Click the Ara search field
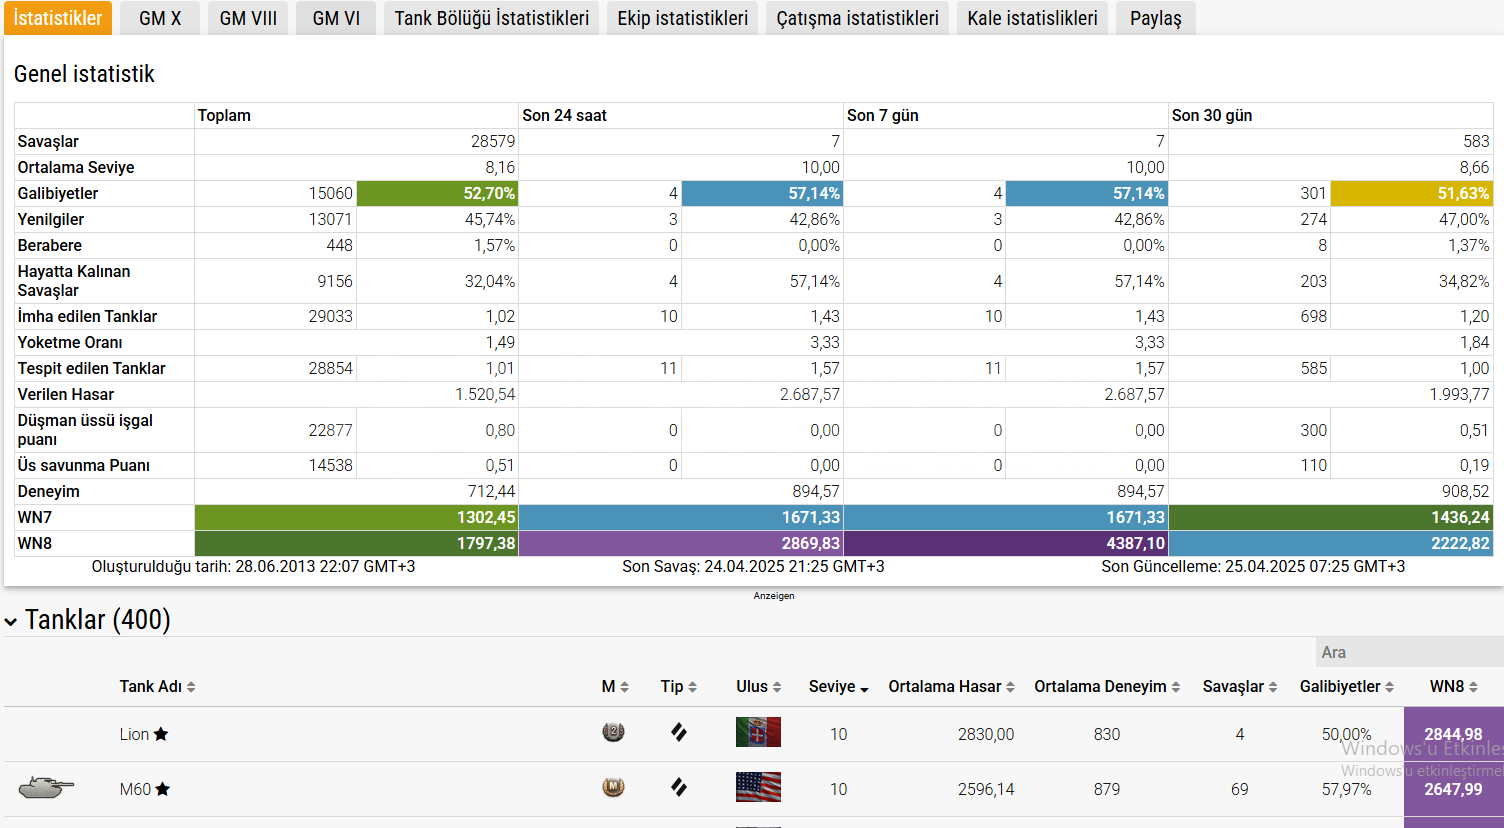 coord(1408,652)
